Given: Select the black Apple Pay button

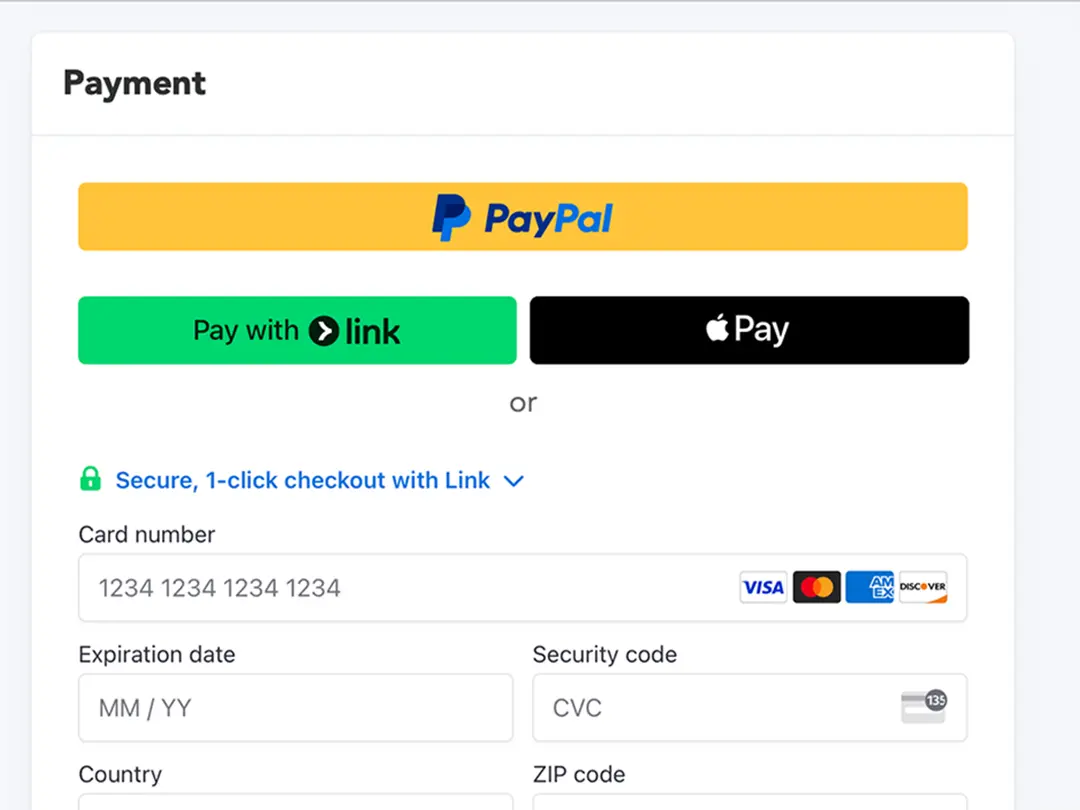Looking at the screenshot, I should [749, 330].
